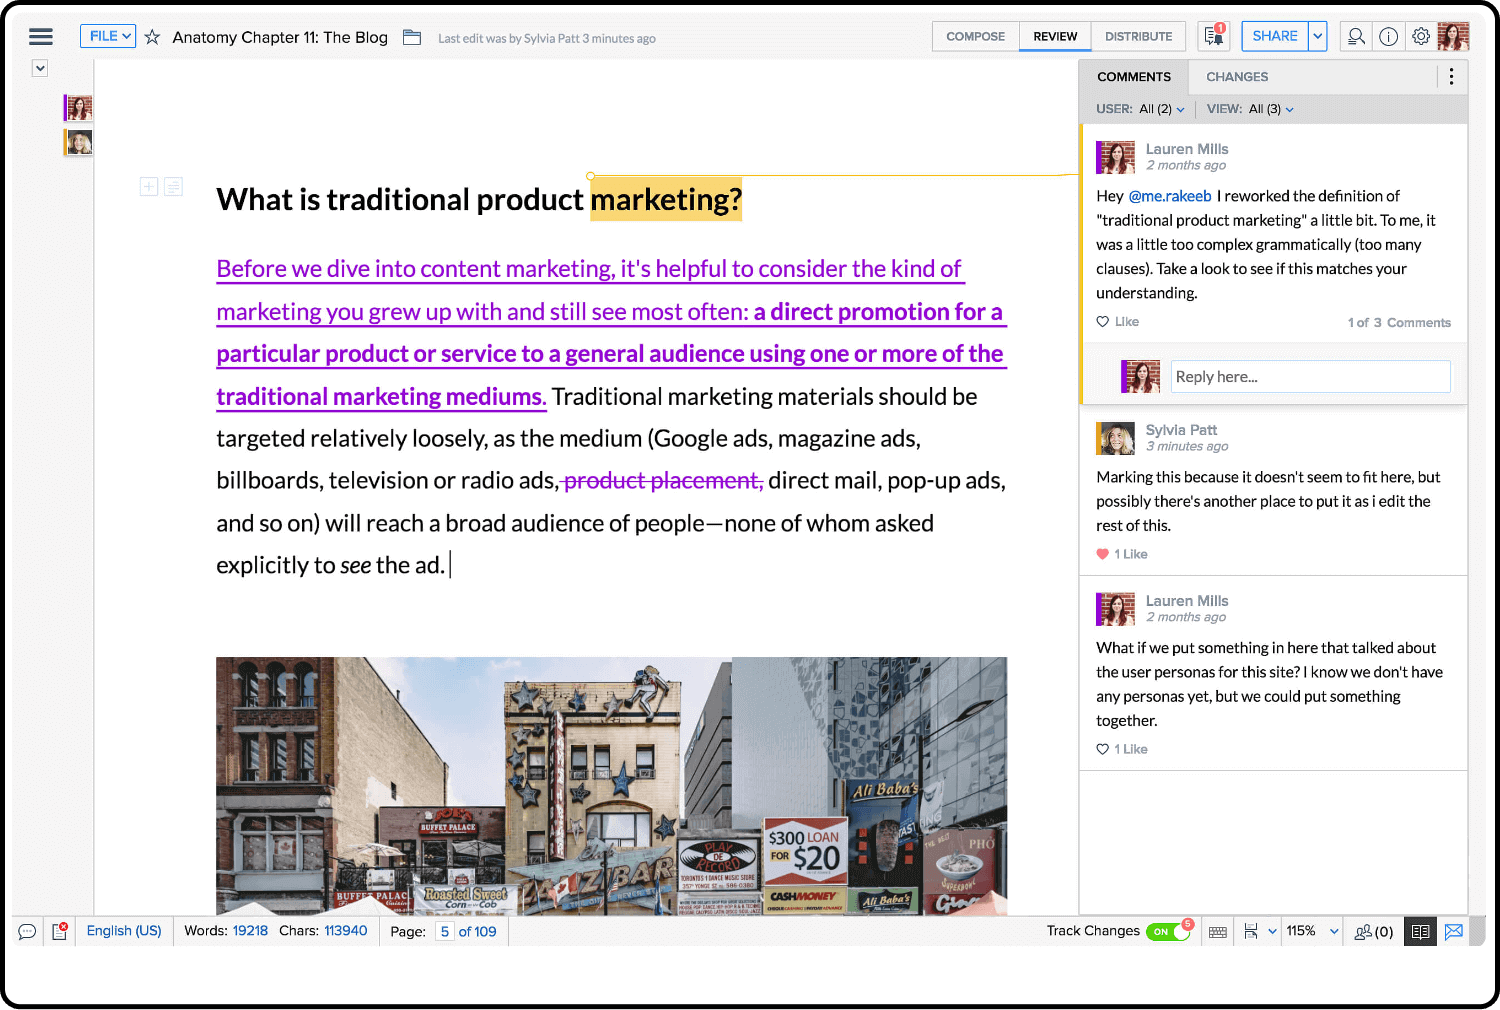
Task: Click the 'Reply here...' input field
Action: [1310, 377]
